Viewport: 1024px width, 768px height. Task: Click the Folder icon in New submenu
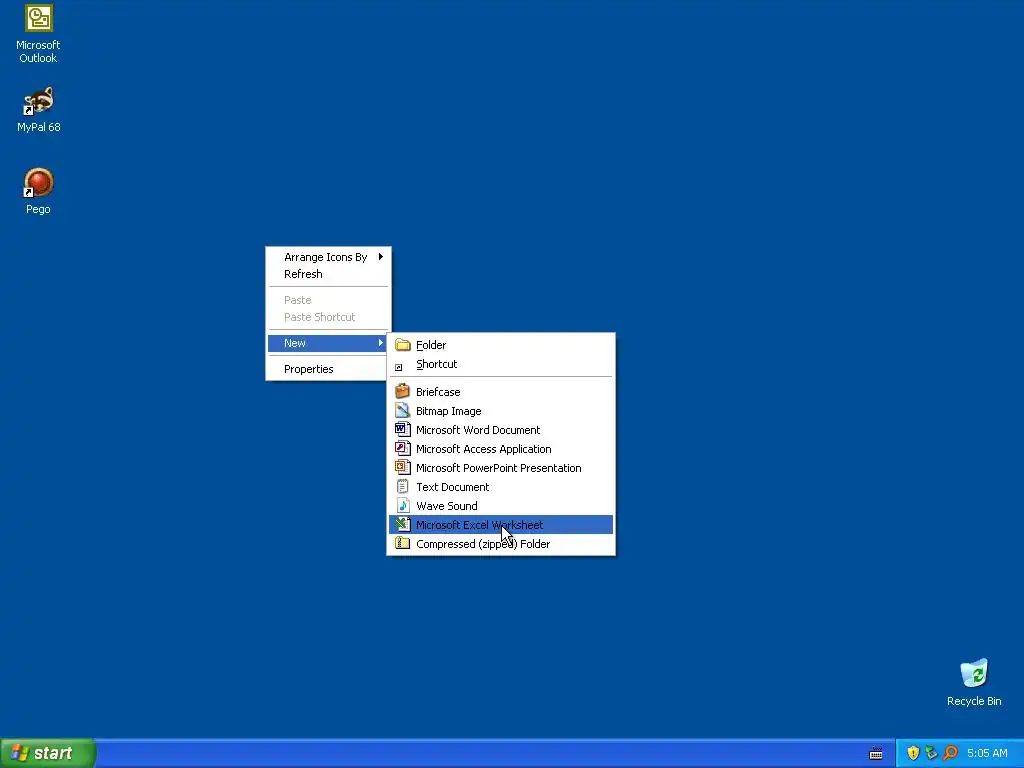(x=403, y=345)
